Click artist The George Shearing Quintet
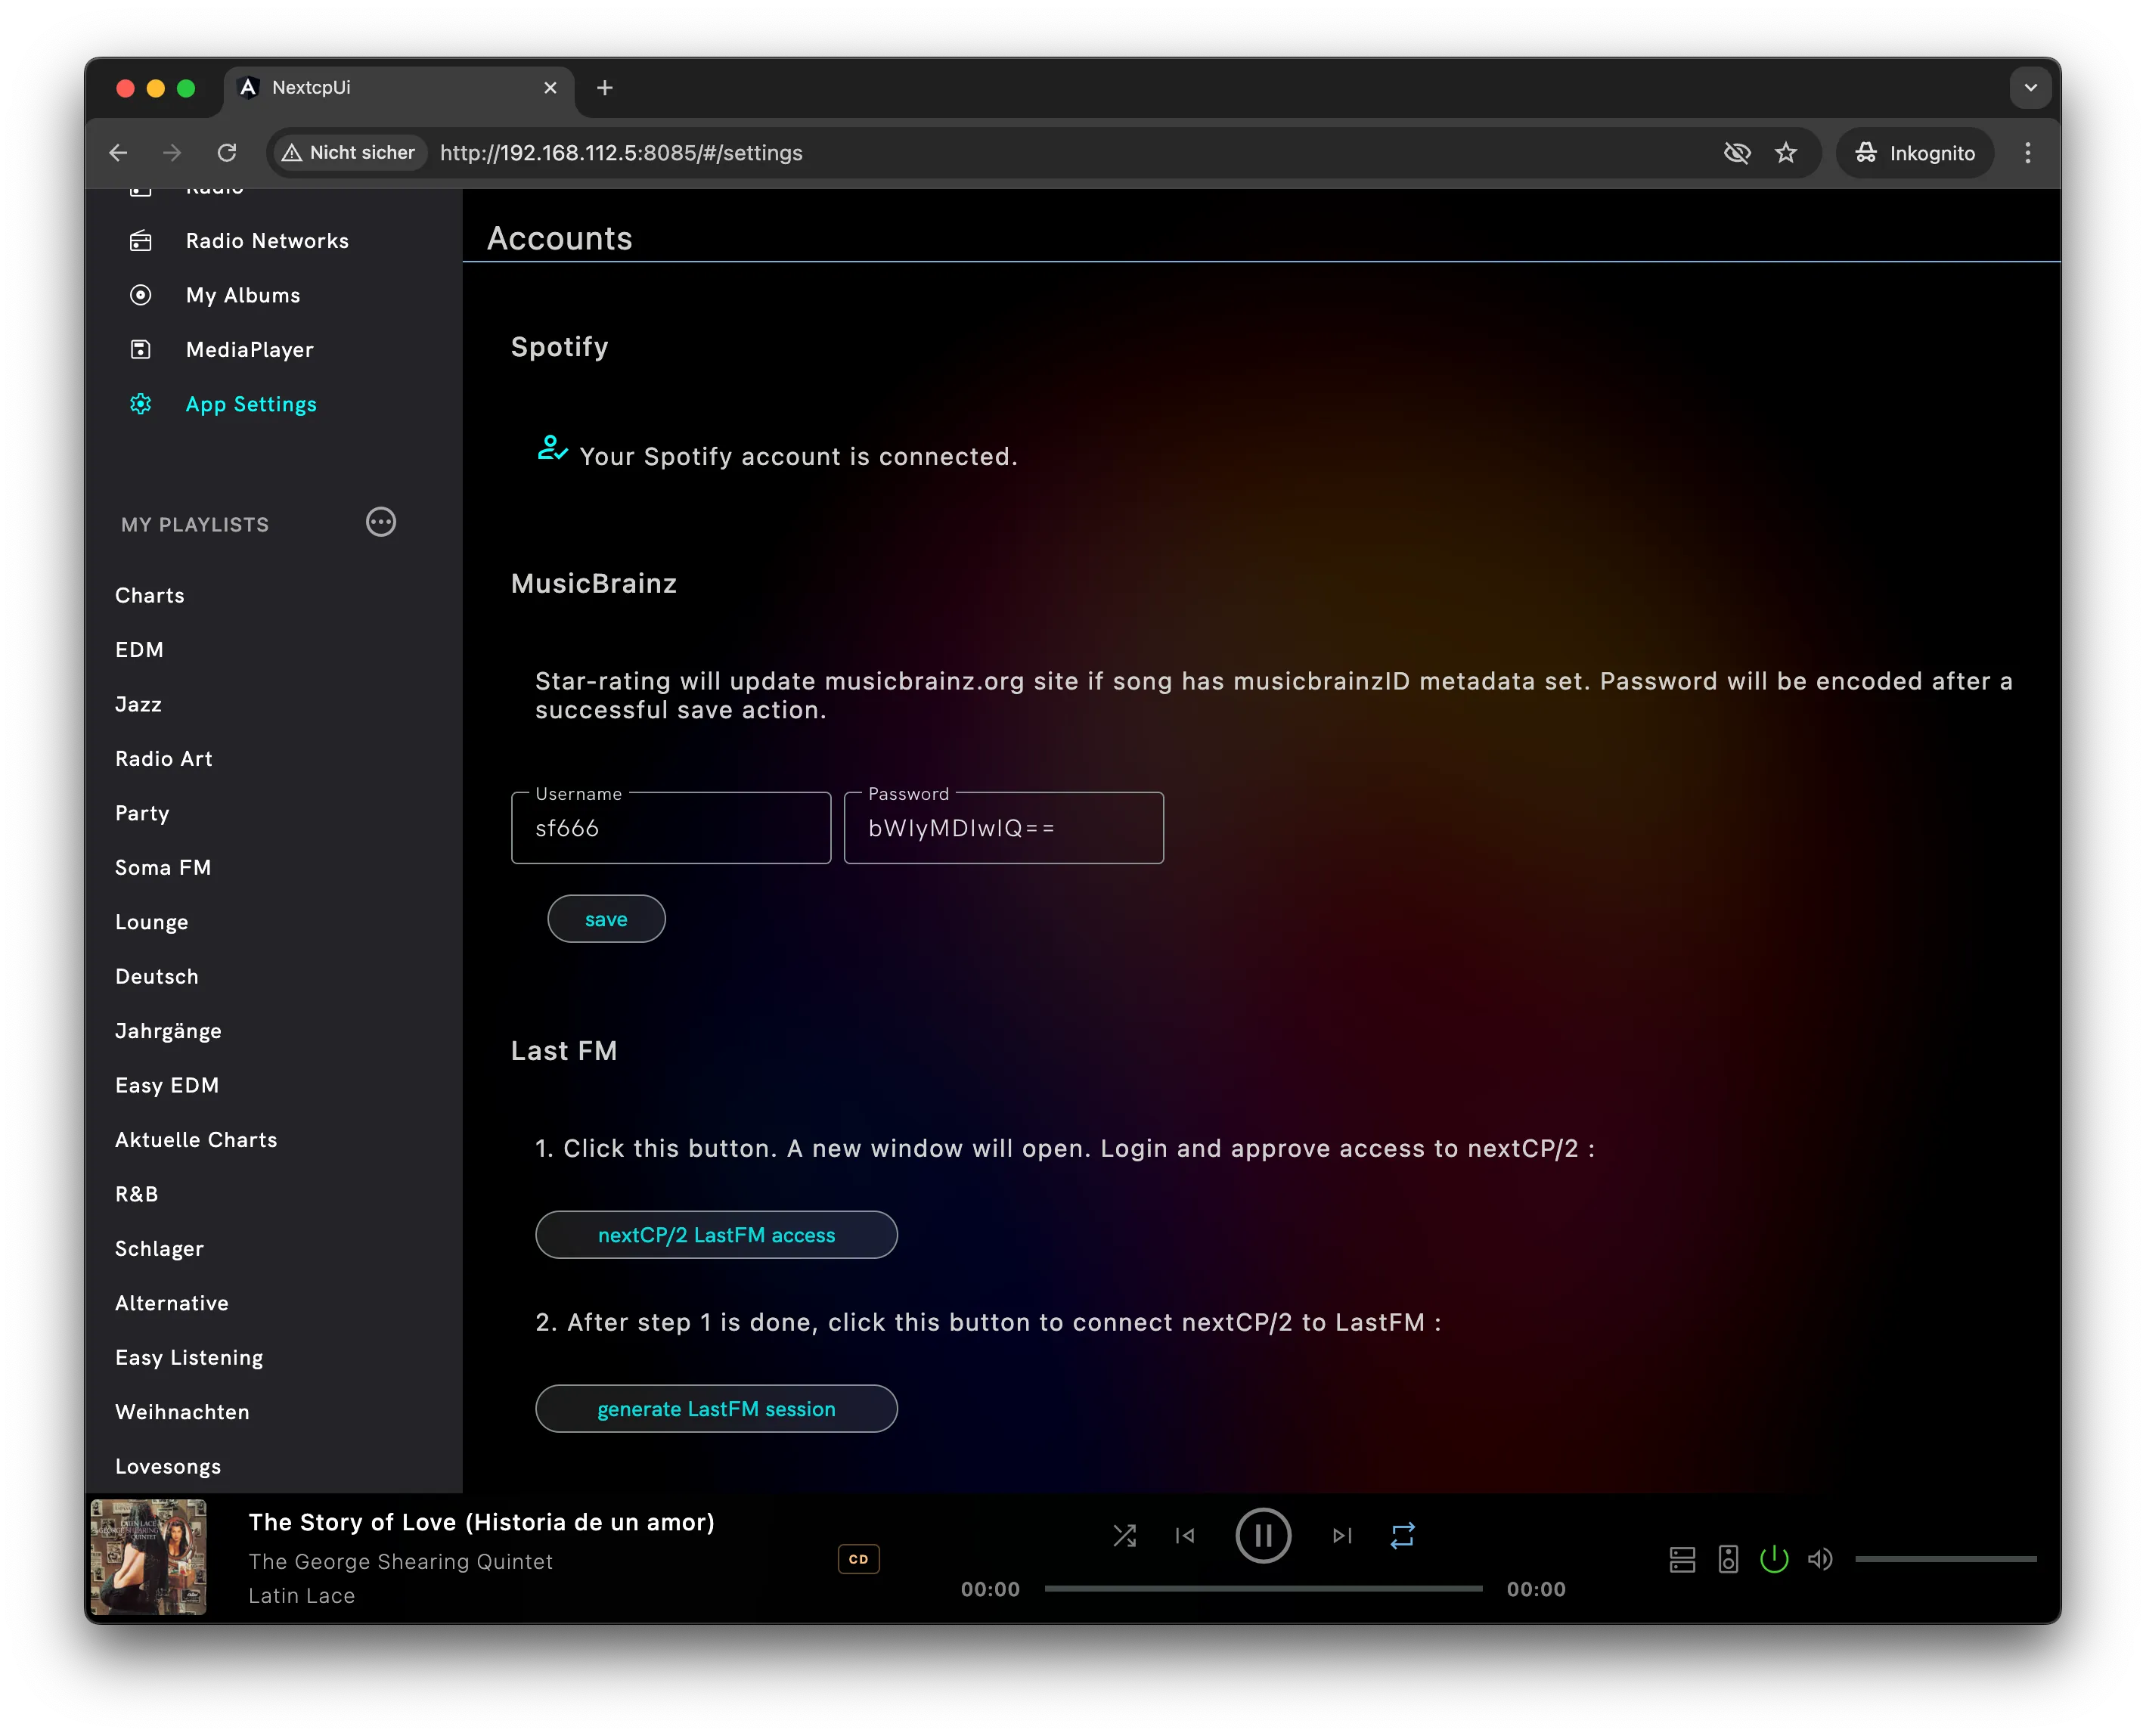This screenshot has width=2146, height=1736. pos(400,1562)
